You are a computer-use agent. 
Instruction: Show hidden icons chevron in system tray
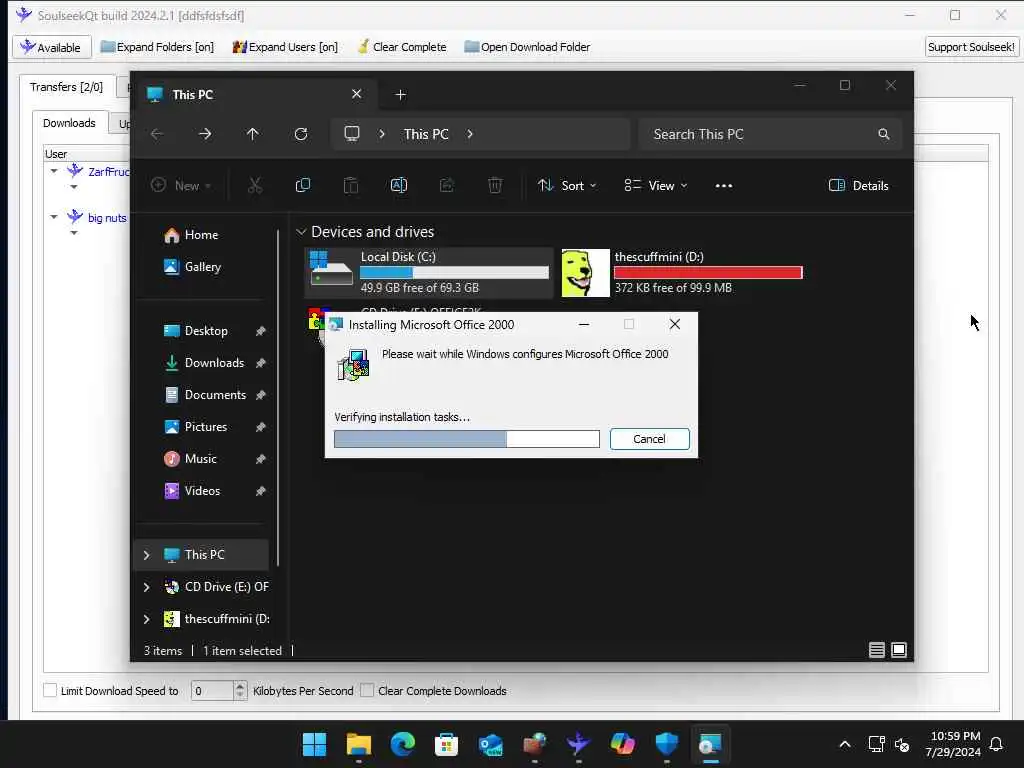[844, 744]
